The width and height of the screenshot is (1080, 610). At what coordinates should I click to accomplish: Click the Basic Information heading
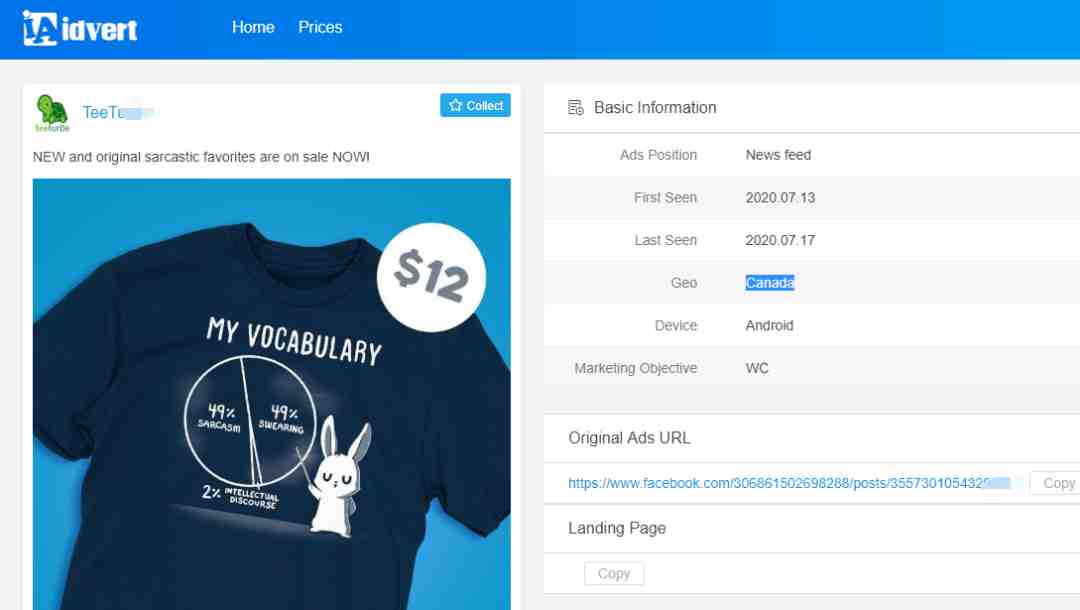(655, 107)
